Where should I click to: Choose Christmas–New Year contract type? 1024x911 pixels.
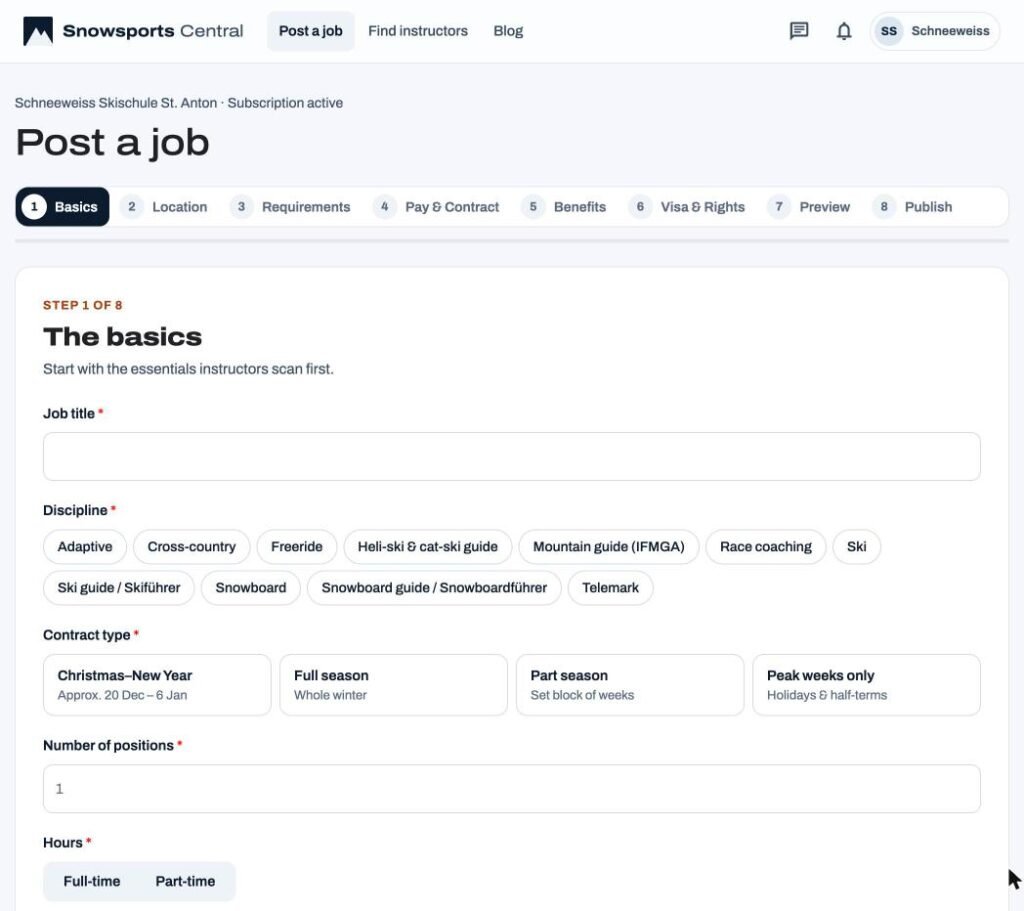[157, 685]
